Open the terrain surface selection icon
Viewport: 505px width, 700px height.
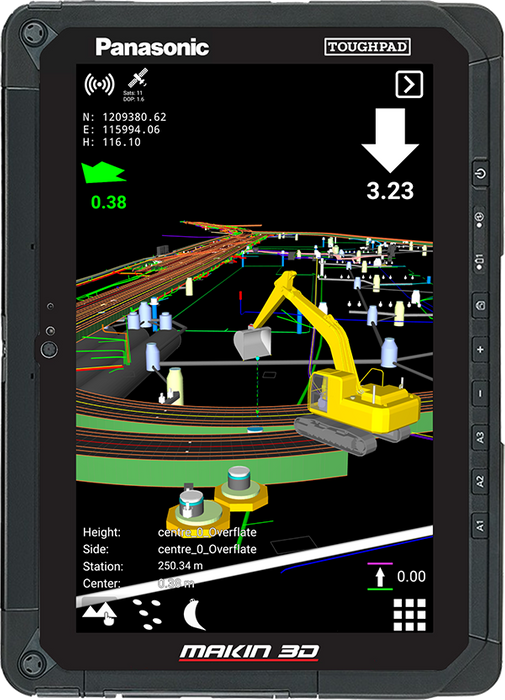pyautogui.click(x=99, y=614)
